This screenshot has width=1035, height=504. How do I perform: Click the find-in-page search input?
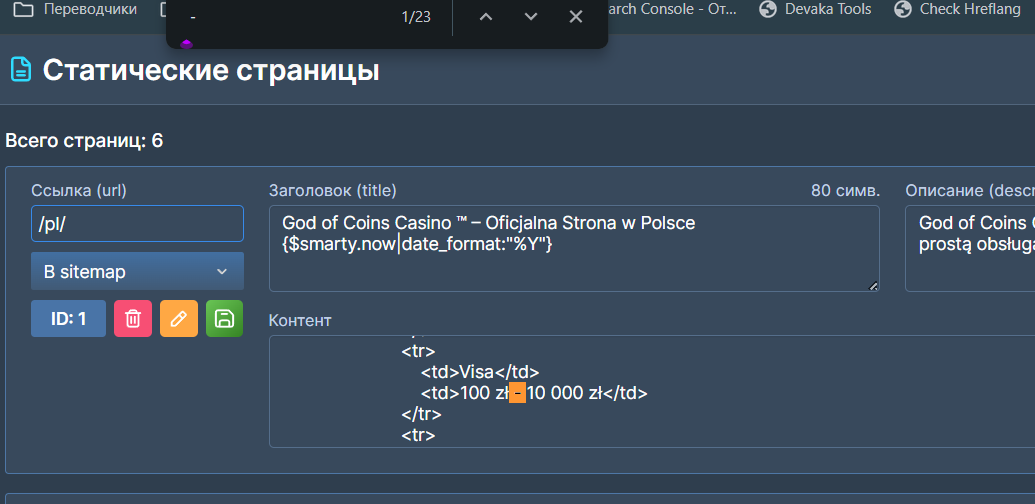tap(290, 17)
